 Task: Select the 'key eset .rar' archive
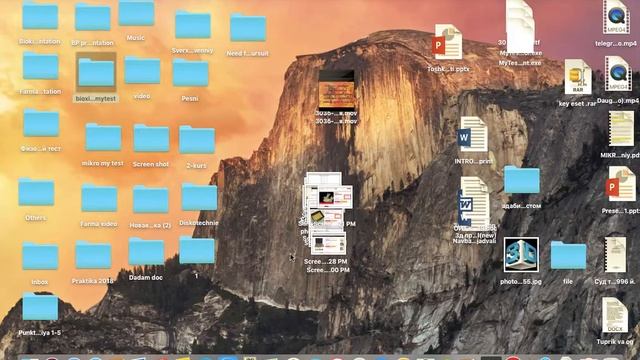pyautogui.click(x=578, y=77)
